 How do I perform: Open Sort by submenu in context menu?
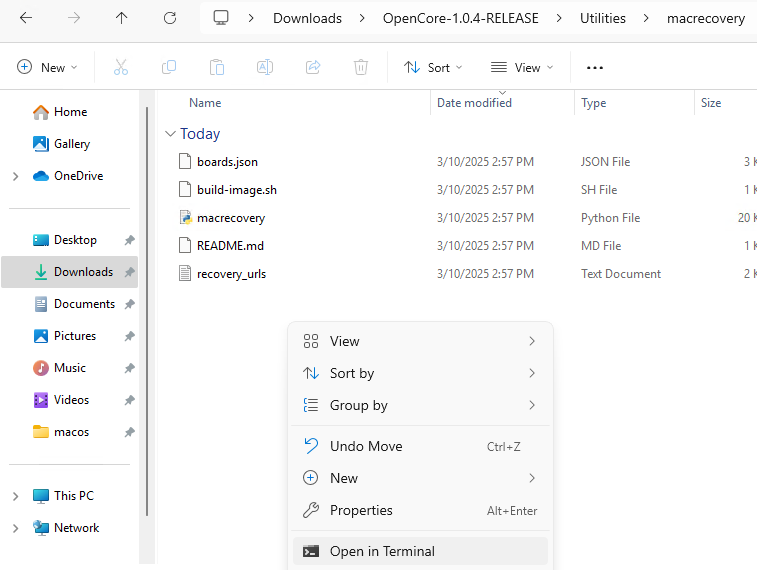click(421, 373)
